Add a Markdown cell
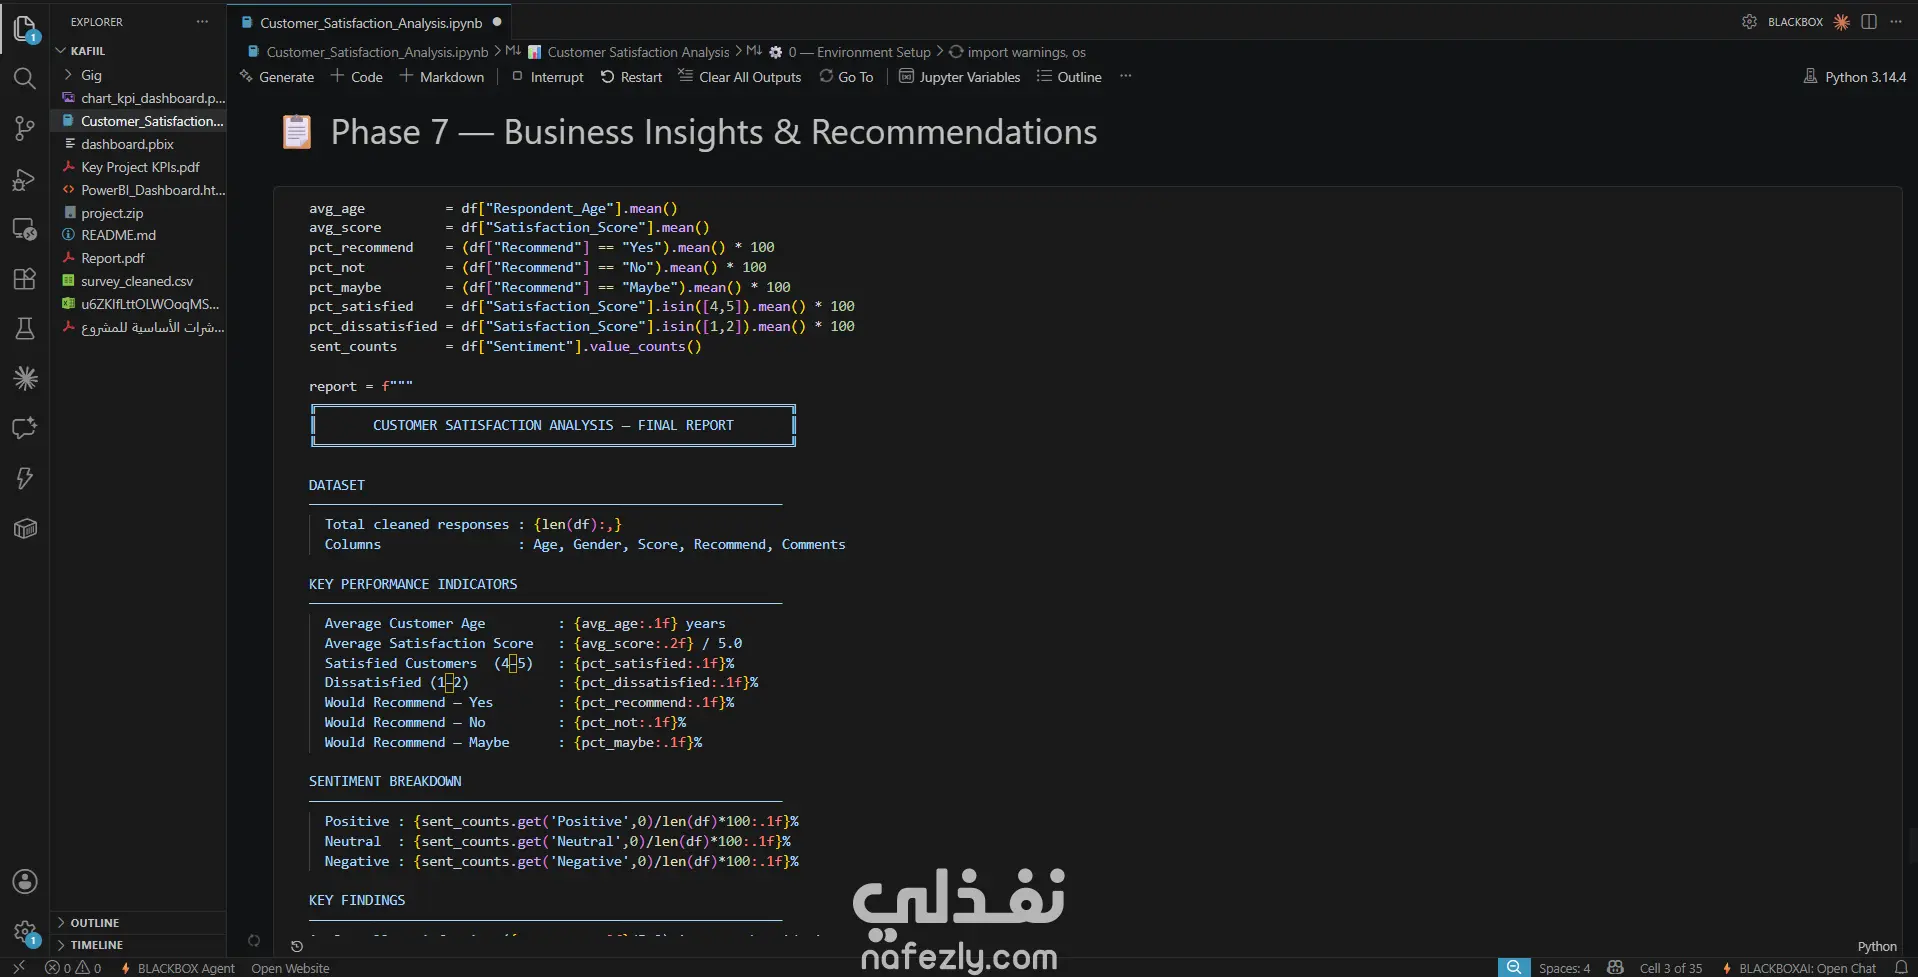 (x=441, y=77)
